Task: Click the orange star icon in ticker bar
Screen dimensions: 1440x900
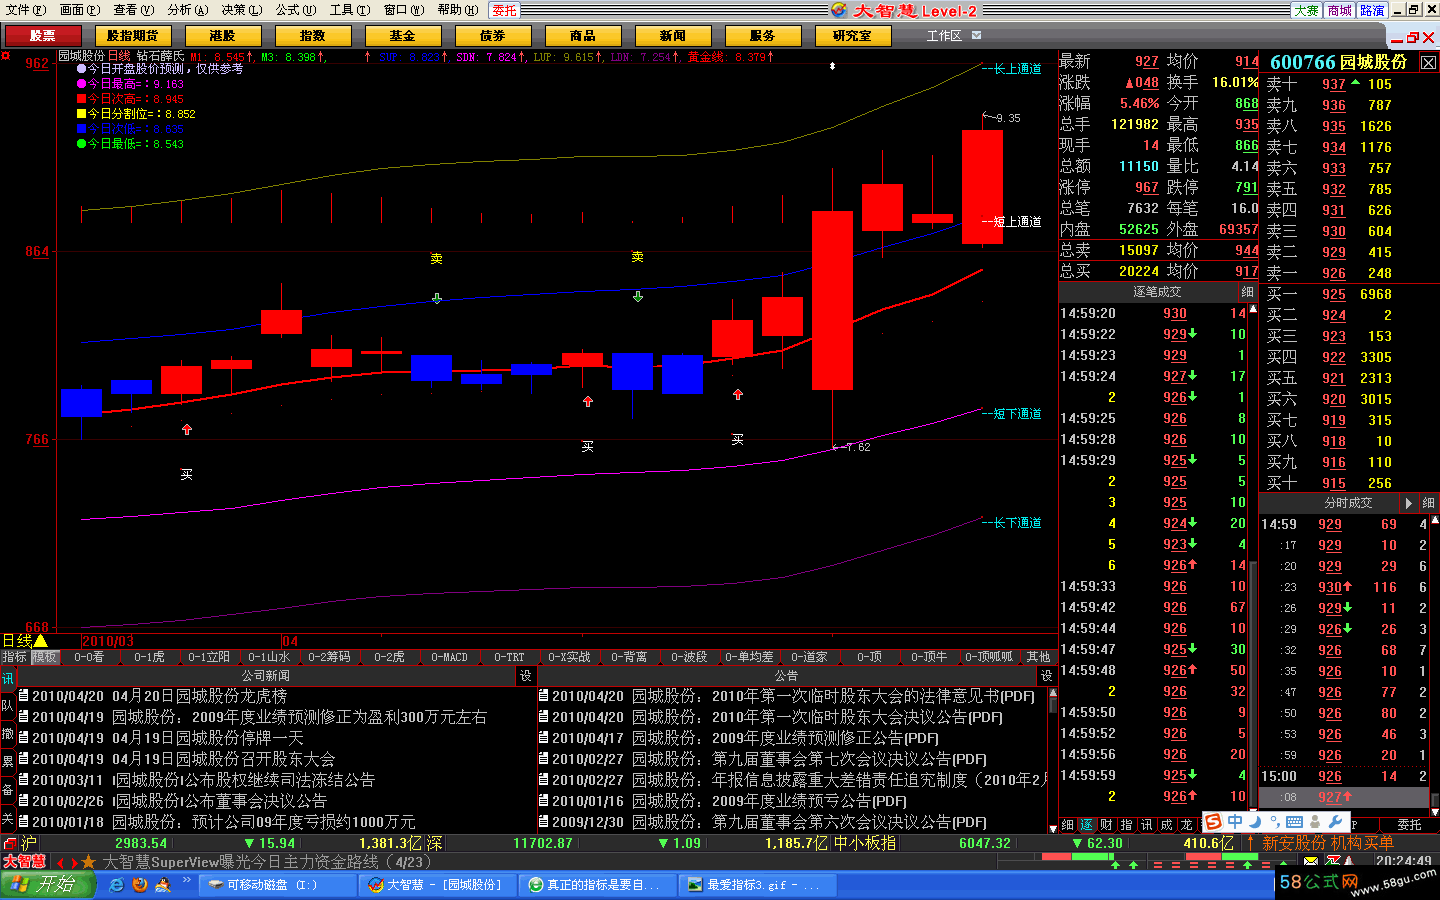Action: coord(89,861)
